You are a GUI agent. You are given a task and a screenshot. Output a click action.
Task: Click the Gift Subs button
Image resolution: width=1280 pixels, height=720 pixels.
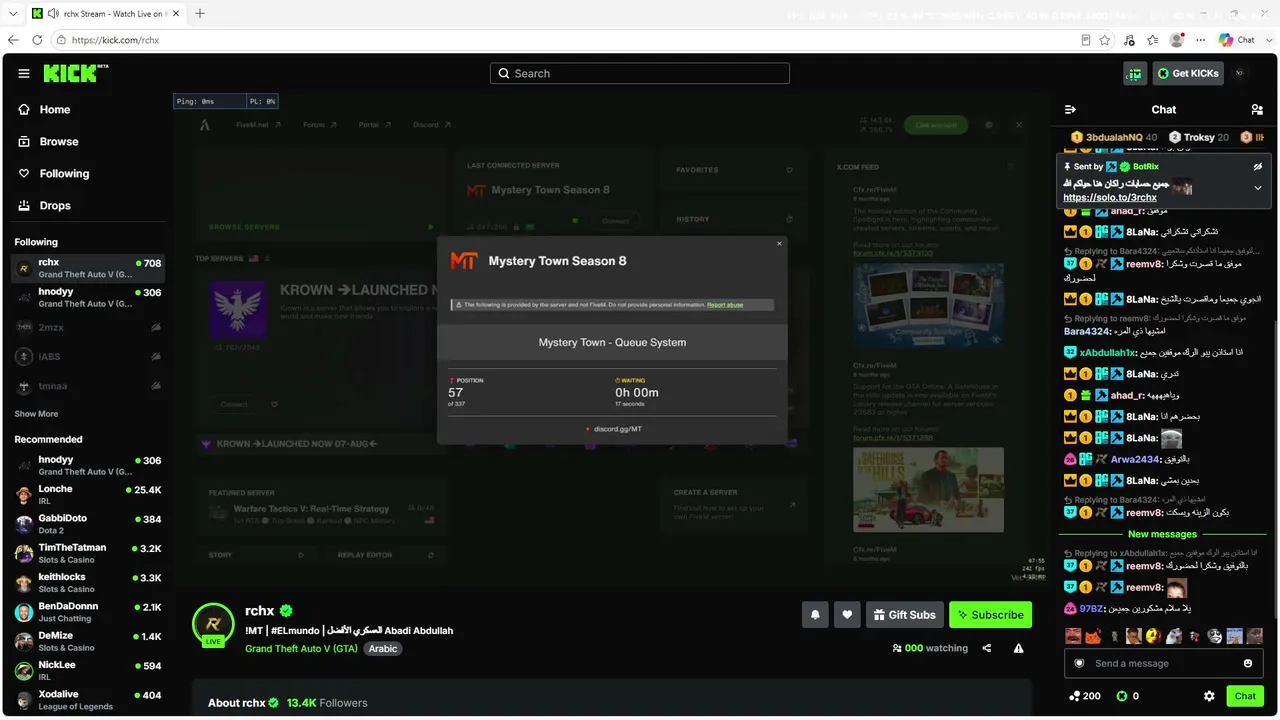pyautogui.click(x=904, y=615)
